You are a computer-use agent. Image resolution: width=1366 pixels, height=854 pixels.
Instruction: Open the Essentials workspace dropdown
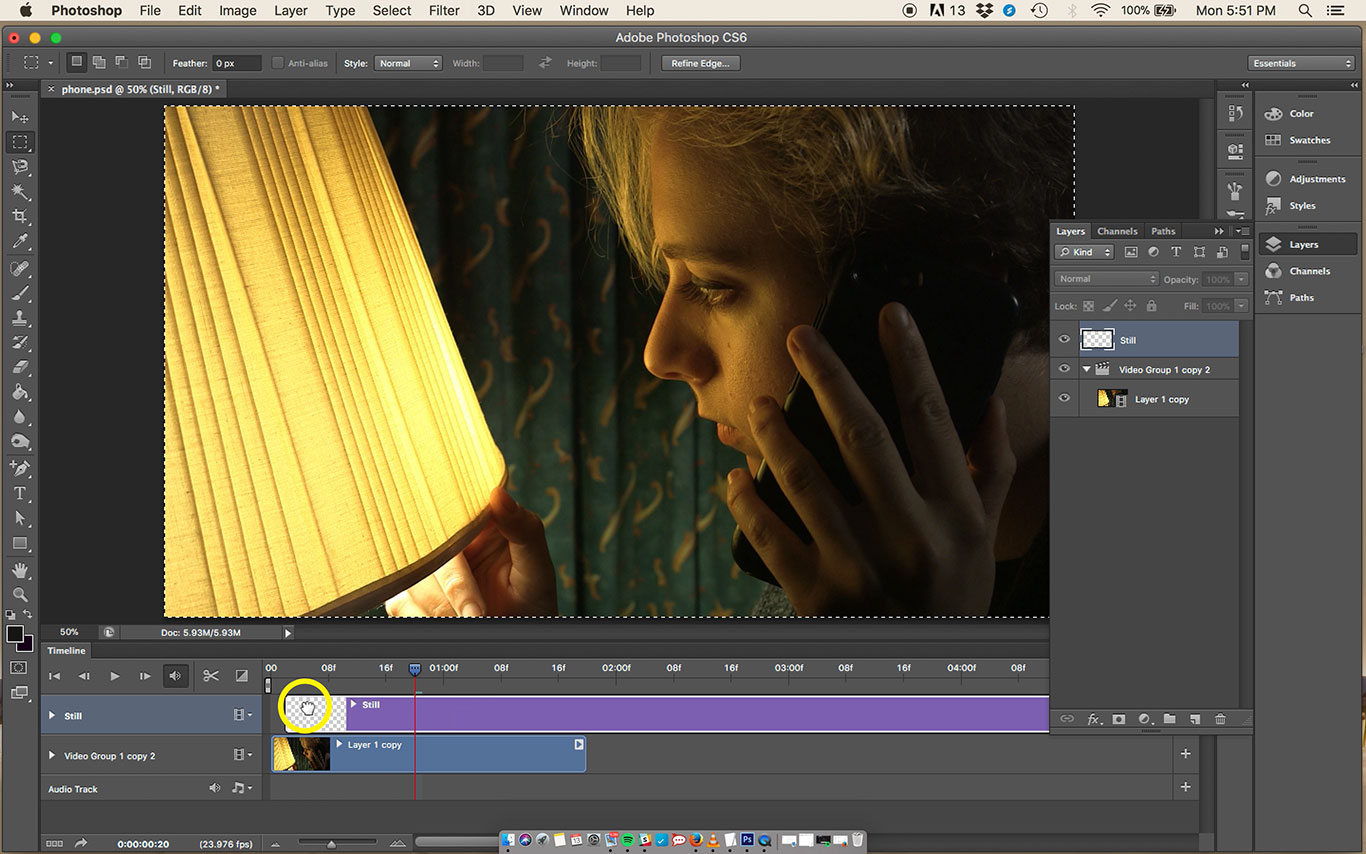pyautogui.click(x=1301, y=63)
